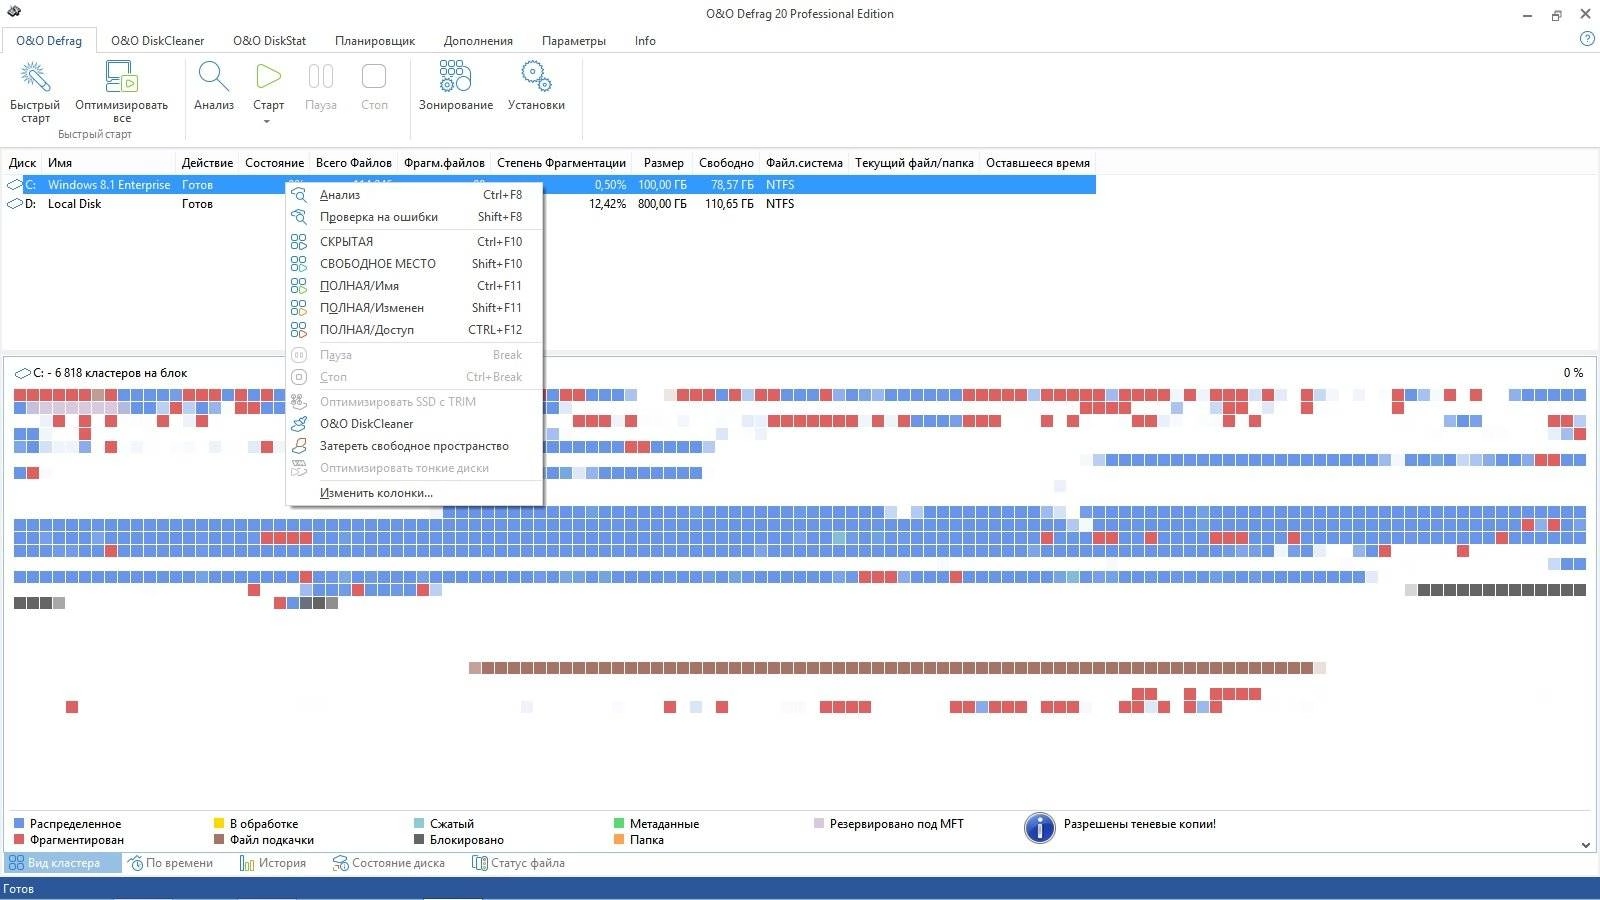1600x900 pixels.
Task: Select ПОЛНАЯ/Доступ method
Action: [414, 330]
